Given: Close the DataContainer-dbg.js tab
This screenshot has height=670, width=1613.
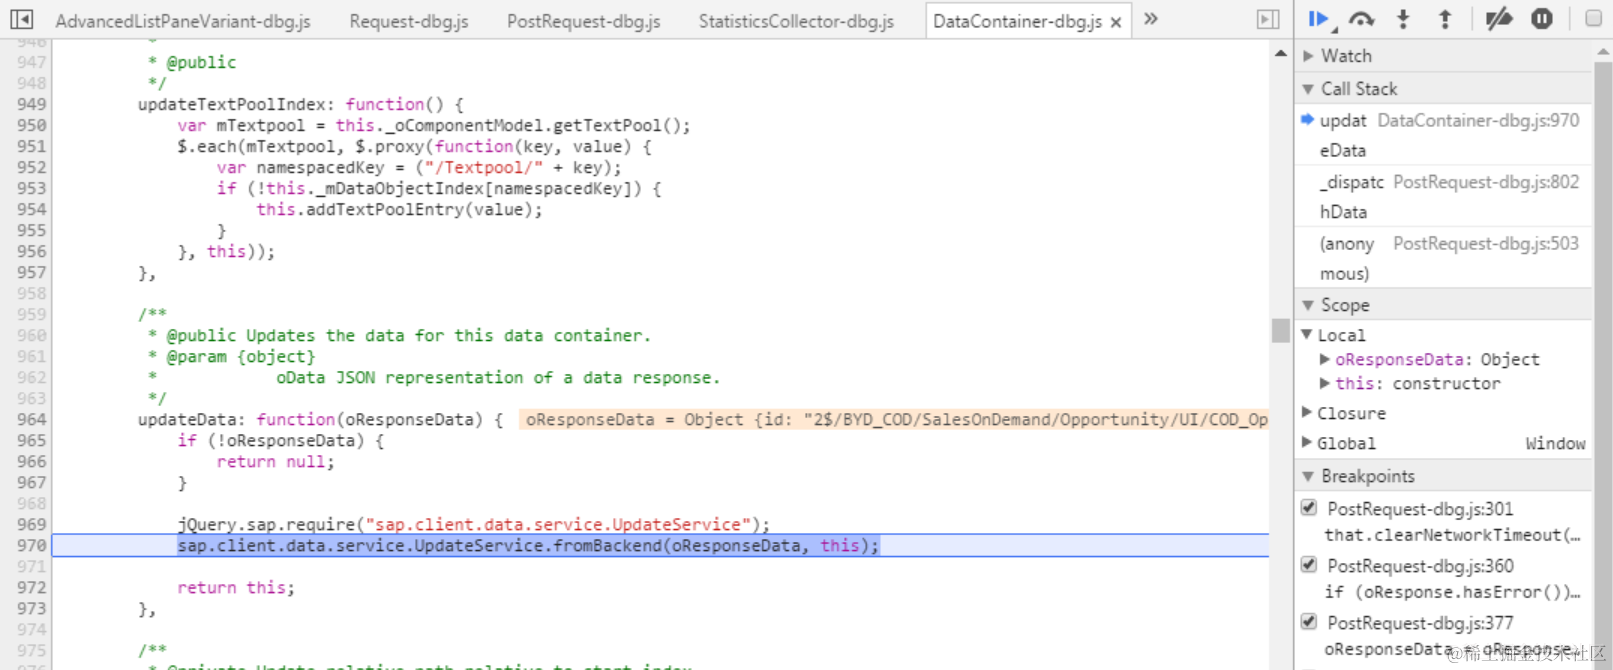Looking at the screenshot, I should (x=1116, y=22).
